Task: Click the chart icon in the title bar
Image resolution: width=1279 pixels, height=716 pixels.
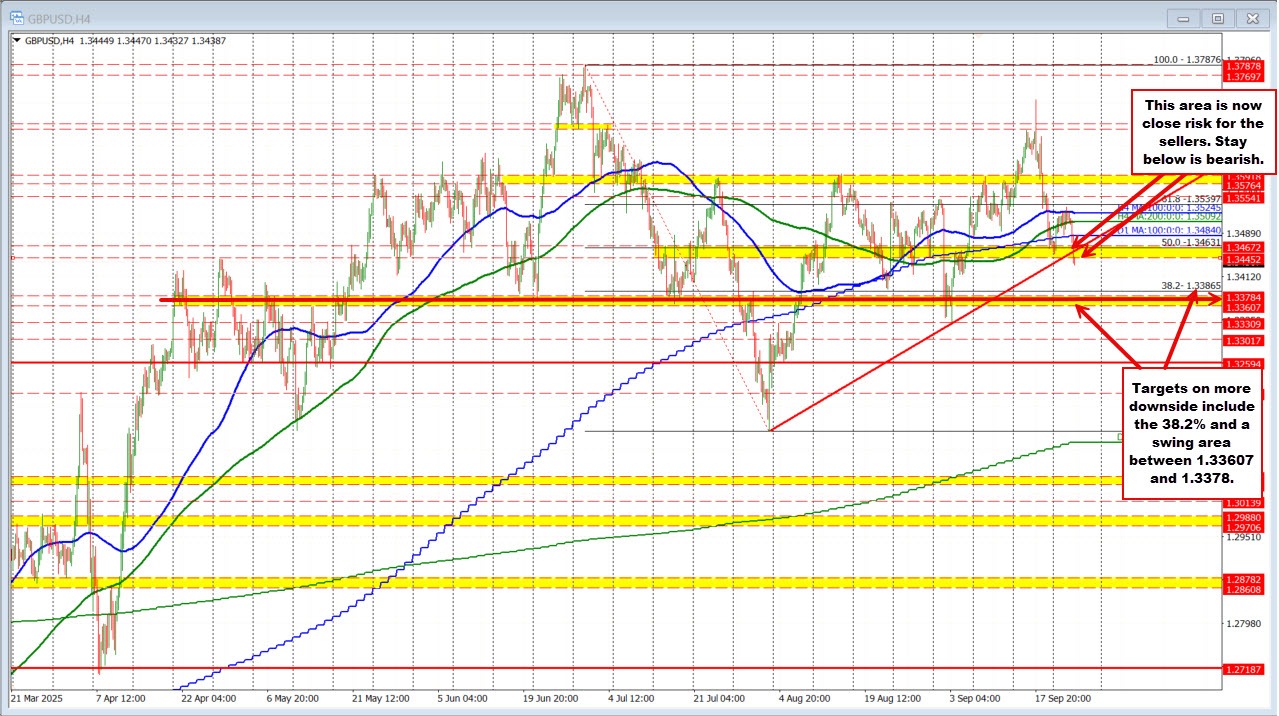Action: coord(17,17)
